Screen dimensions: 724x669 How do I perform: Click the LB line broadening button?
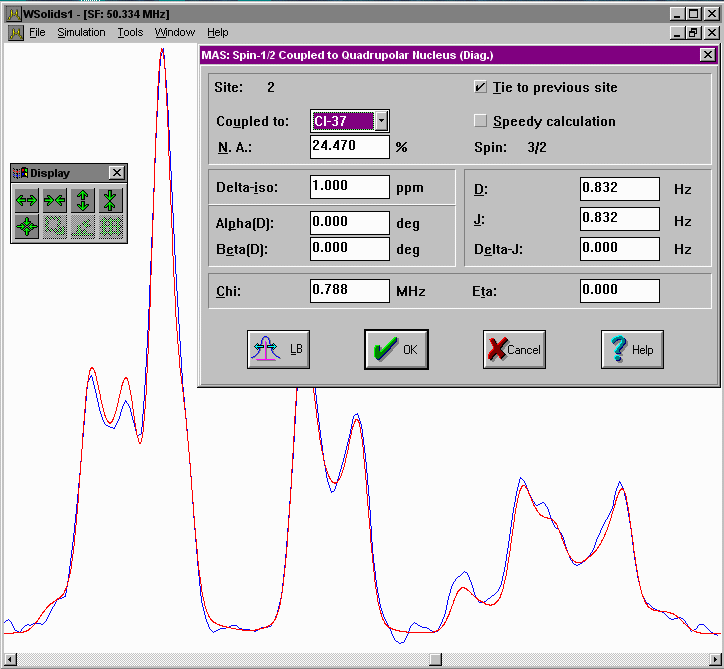[x=278, y=349]
